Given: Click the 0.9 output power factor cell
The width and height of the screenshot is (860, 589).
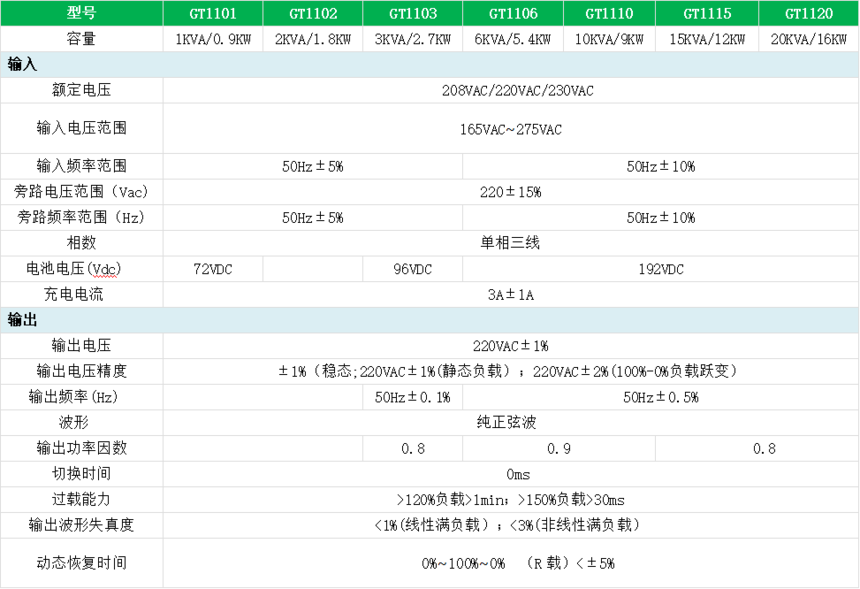Looking at the screenshot, I should [x=559, y=448].
